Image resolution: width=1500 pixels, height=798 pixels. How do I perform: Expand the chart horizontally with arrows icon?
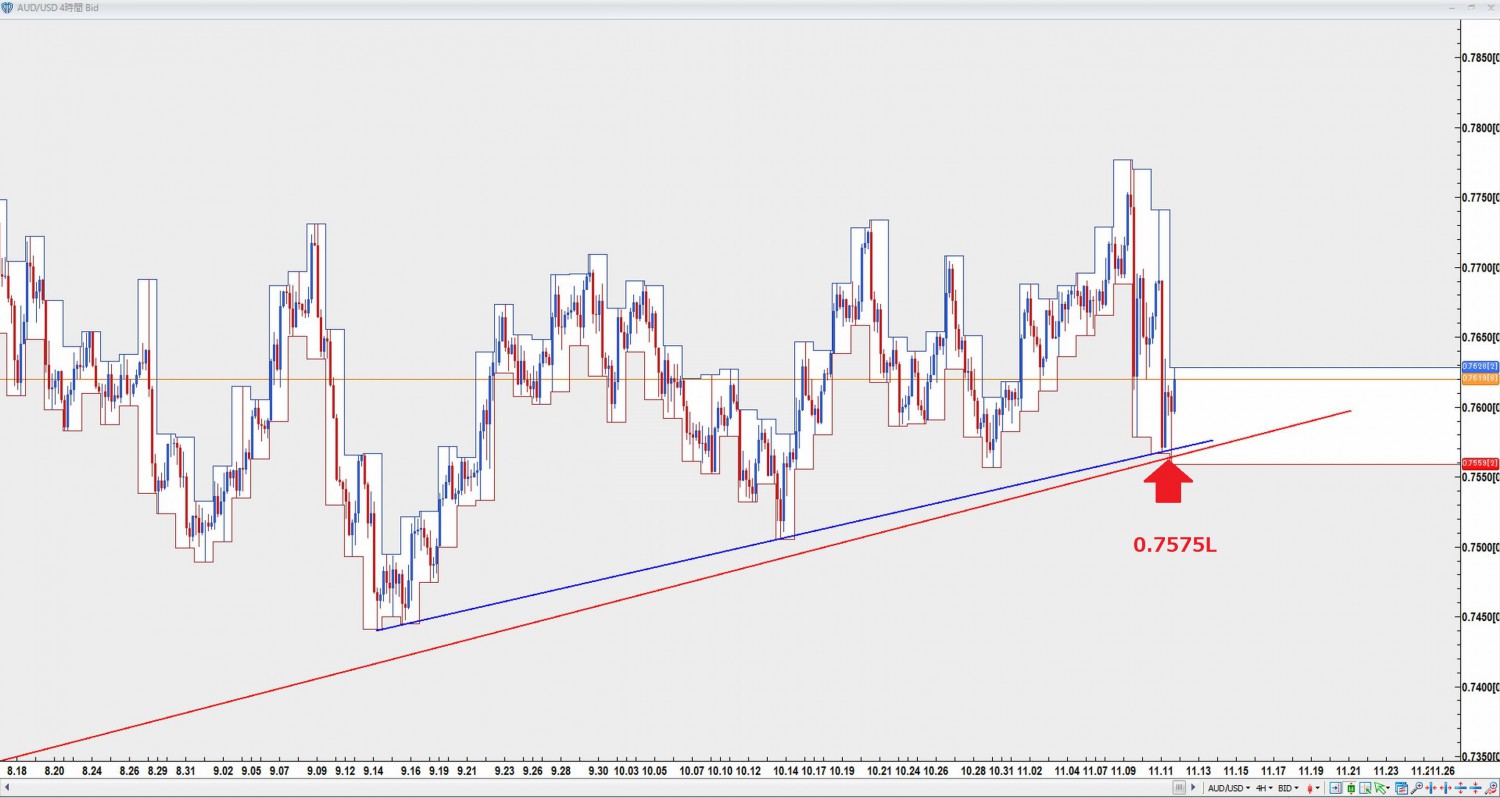click(x=1447, y=788)
